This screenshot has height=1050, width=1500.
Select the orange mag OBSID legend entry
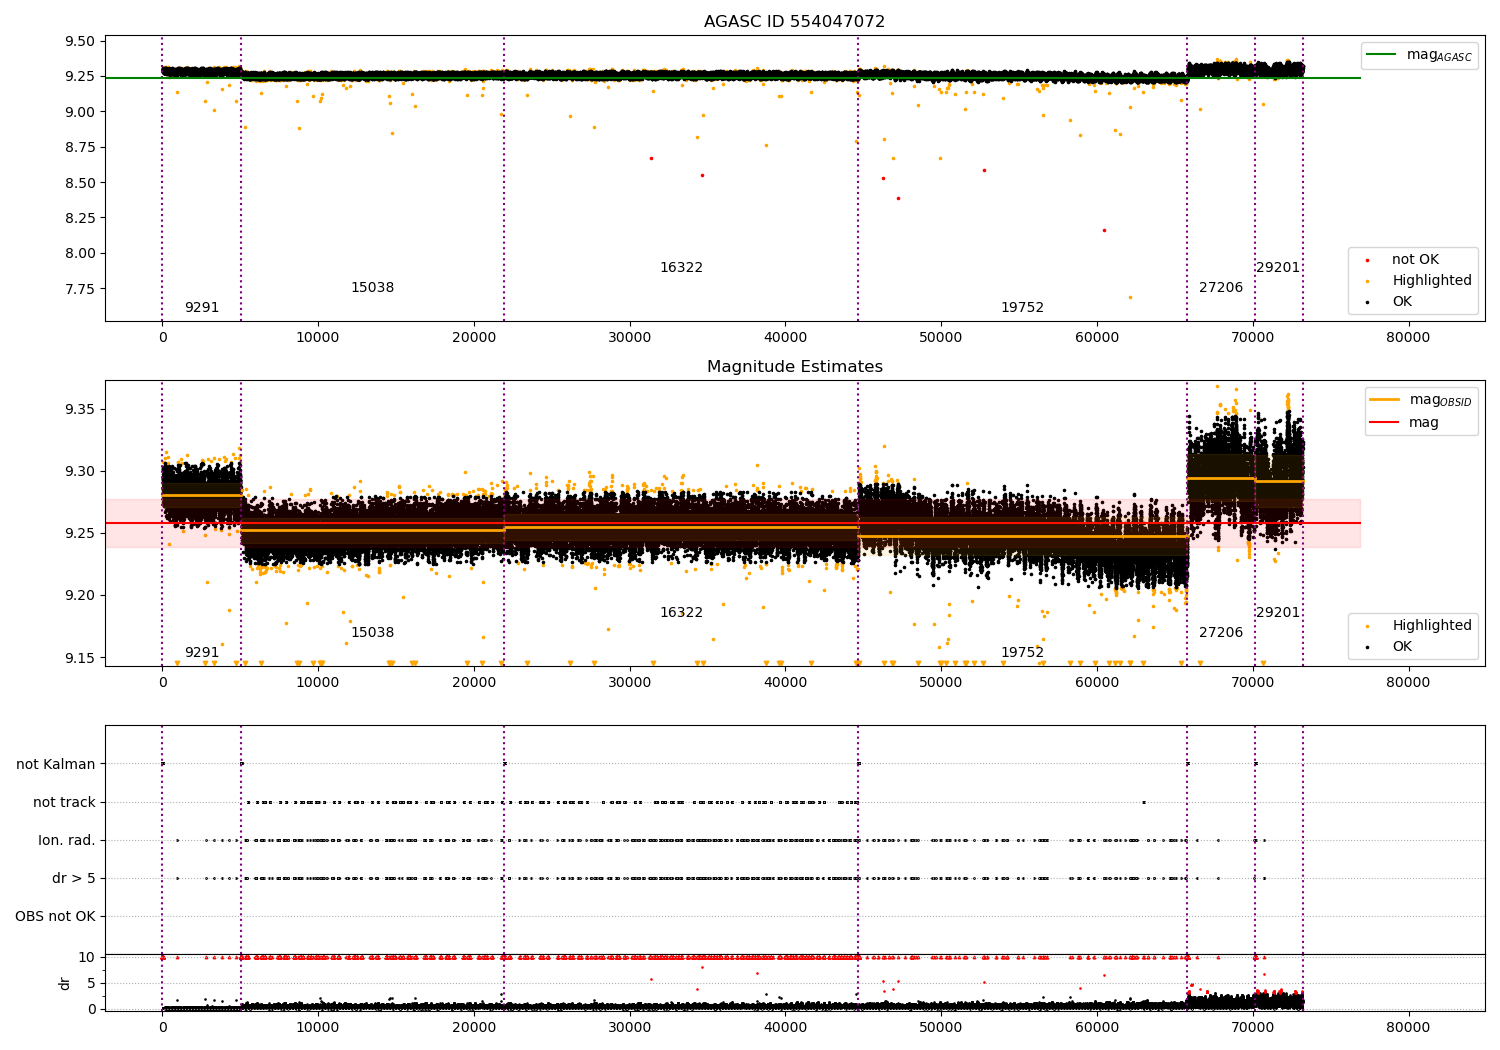point(1421,400)
